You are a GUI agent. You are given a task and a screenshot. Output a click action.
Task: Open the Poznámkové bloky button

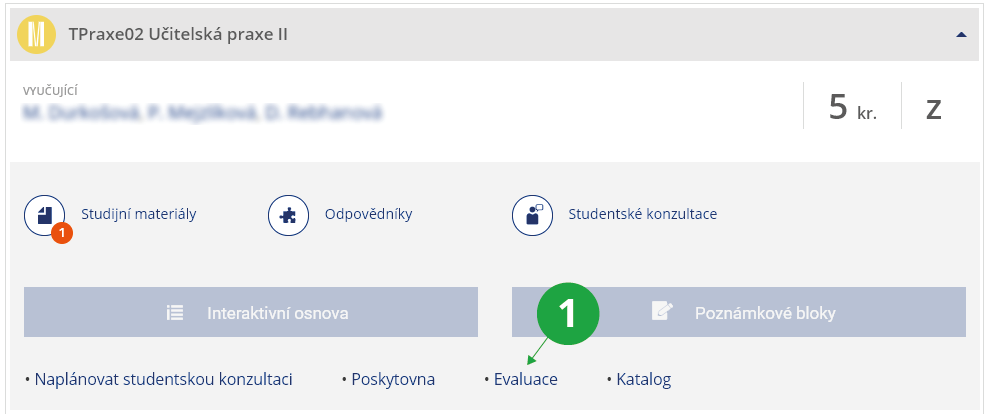(739, 312)
